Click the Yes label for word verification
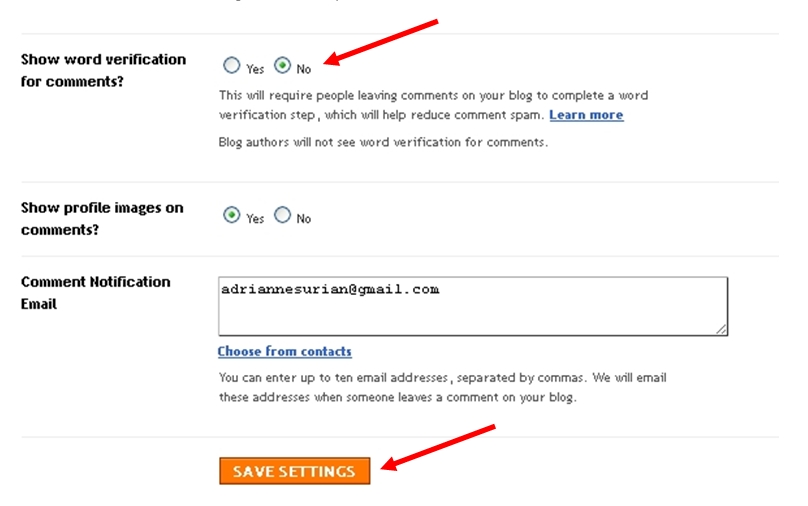The width and height of the screenshot is (808, 506). 255,69
